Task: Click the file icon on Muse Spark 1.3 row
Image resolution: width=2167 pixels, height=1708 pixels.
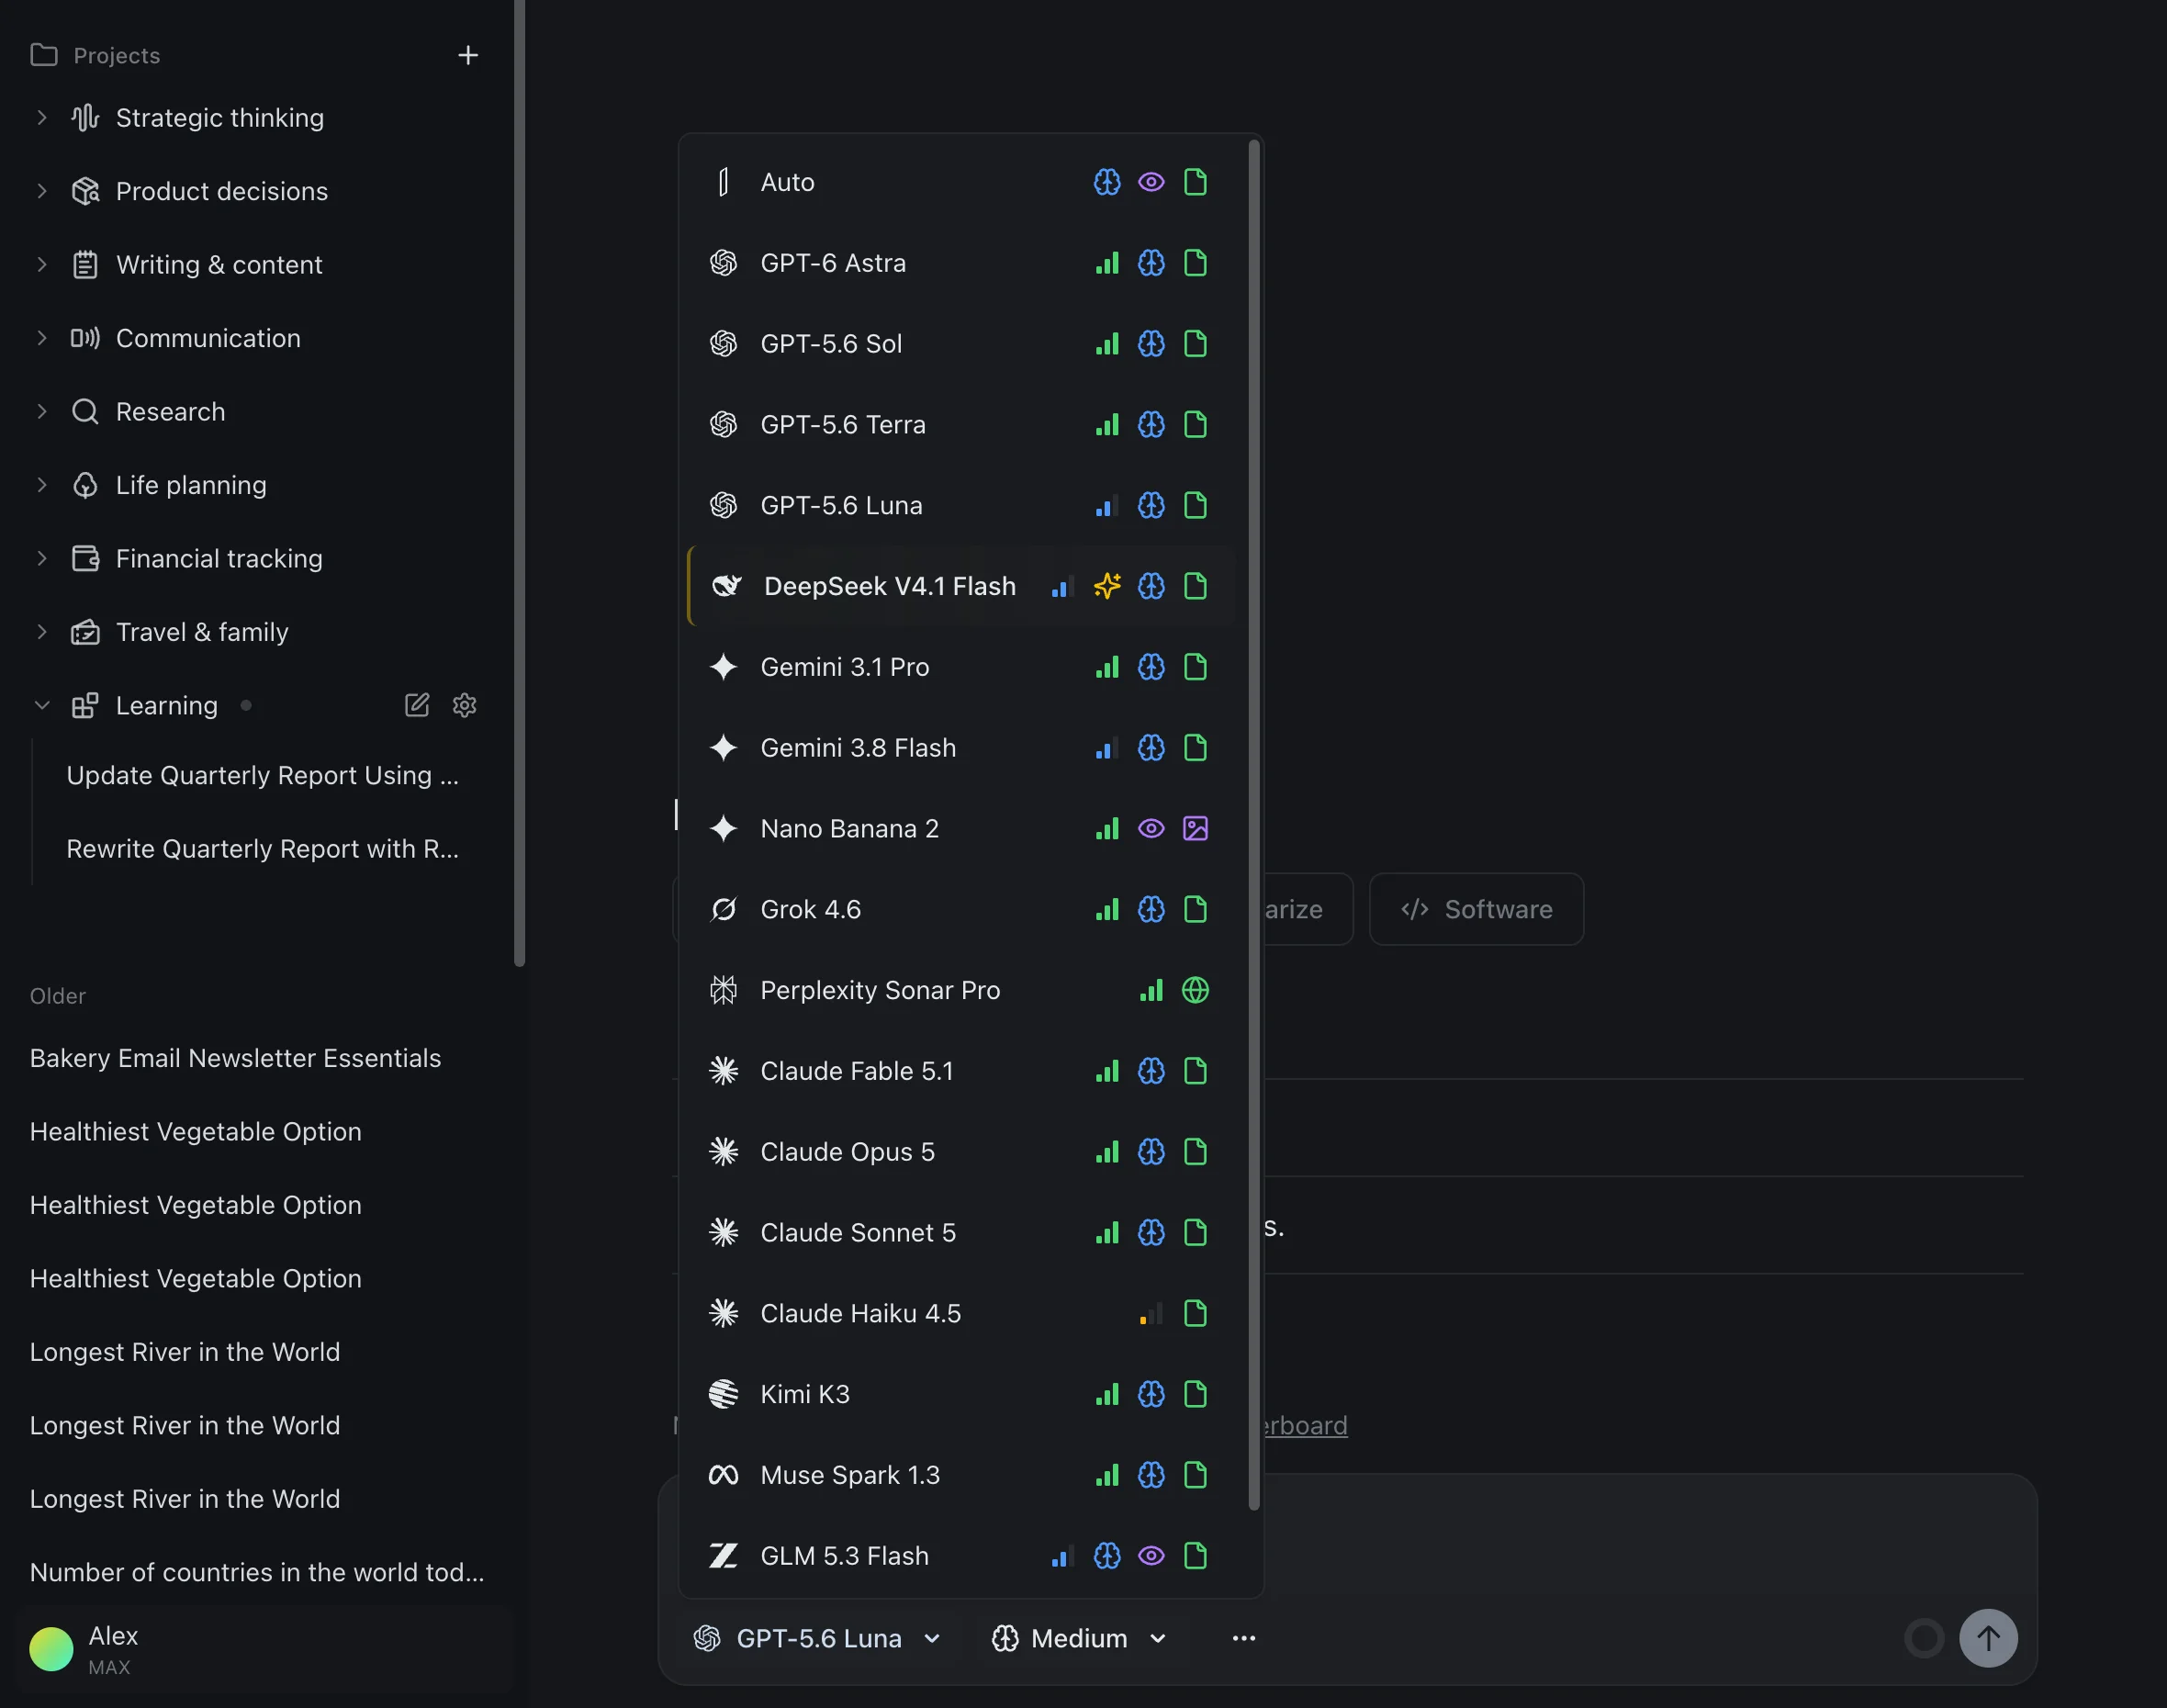Action: (1195, 1475)
